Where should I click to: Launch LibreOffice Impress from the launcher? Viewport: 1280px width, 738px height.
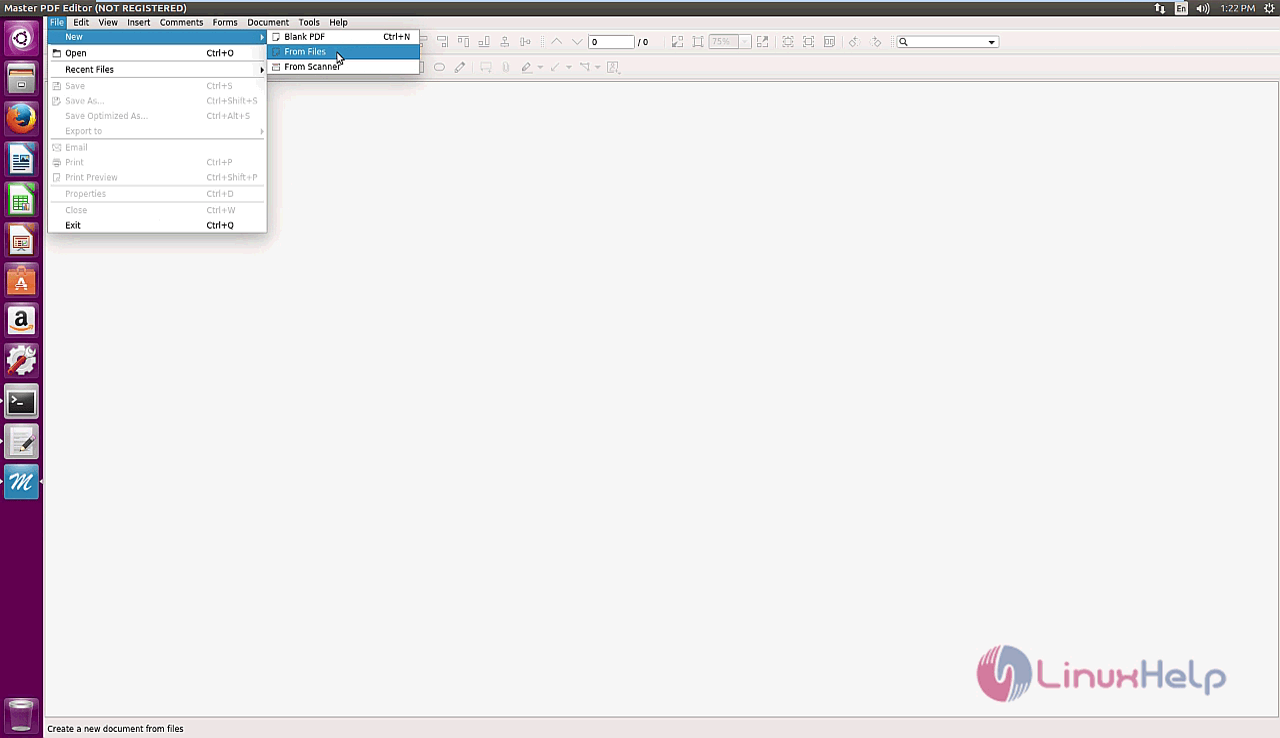click(x=21, y=241)
